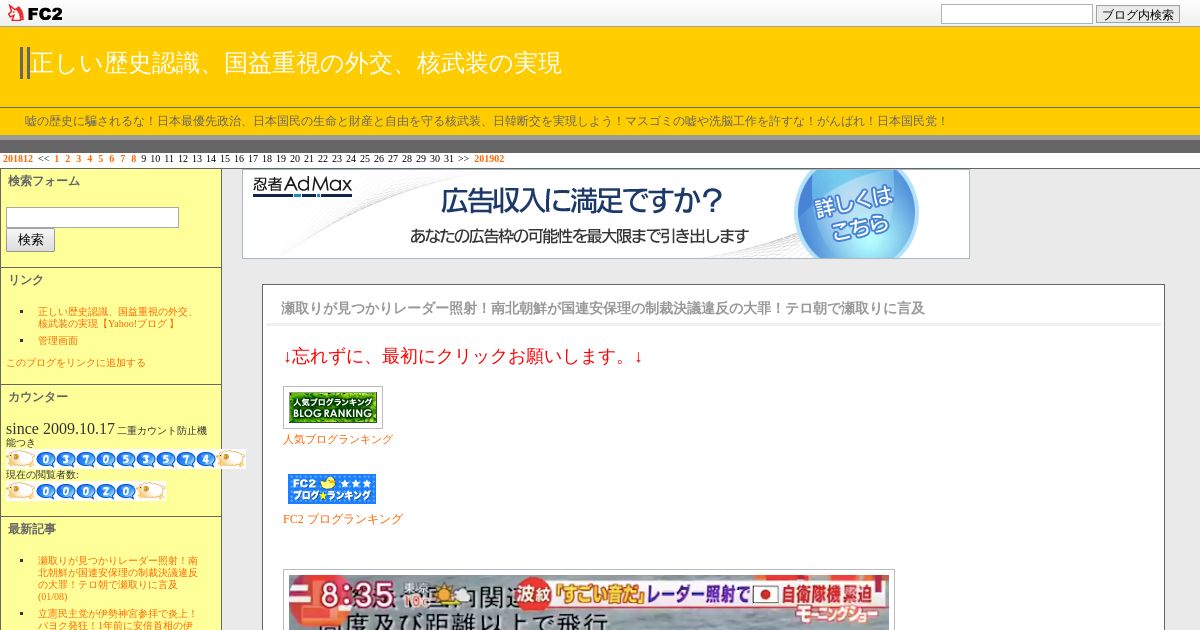1200x630 pixels.
Task: Open calendar day 3 link
Action: pyautogui.click(x=78, y=159)
